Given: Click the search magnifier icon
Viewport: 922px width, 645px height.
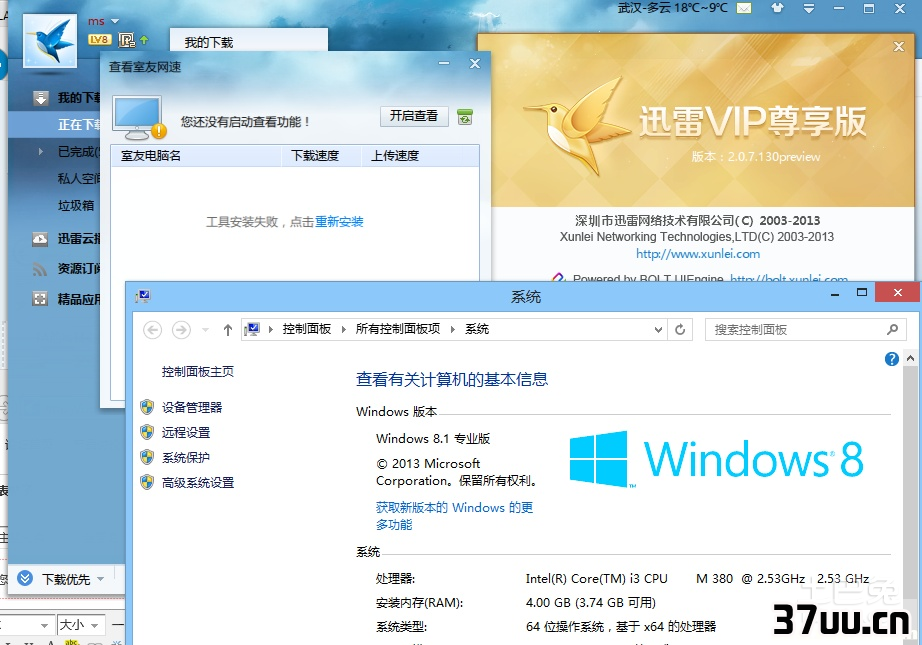Looking at the screenshot, I should 893,330.
